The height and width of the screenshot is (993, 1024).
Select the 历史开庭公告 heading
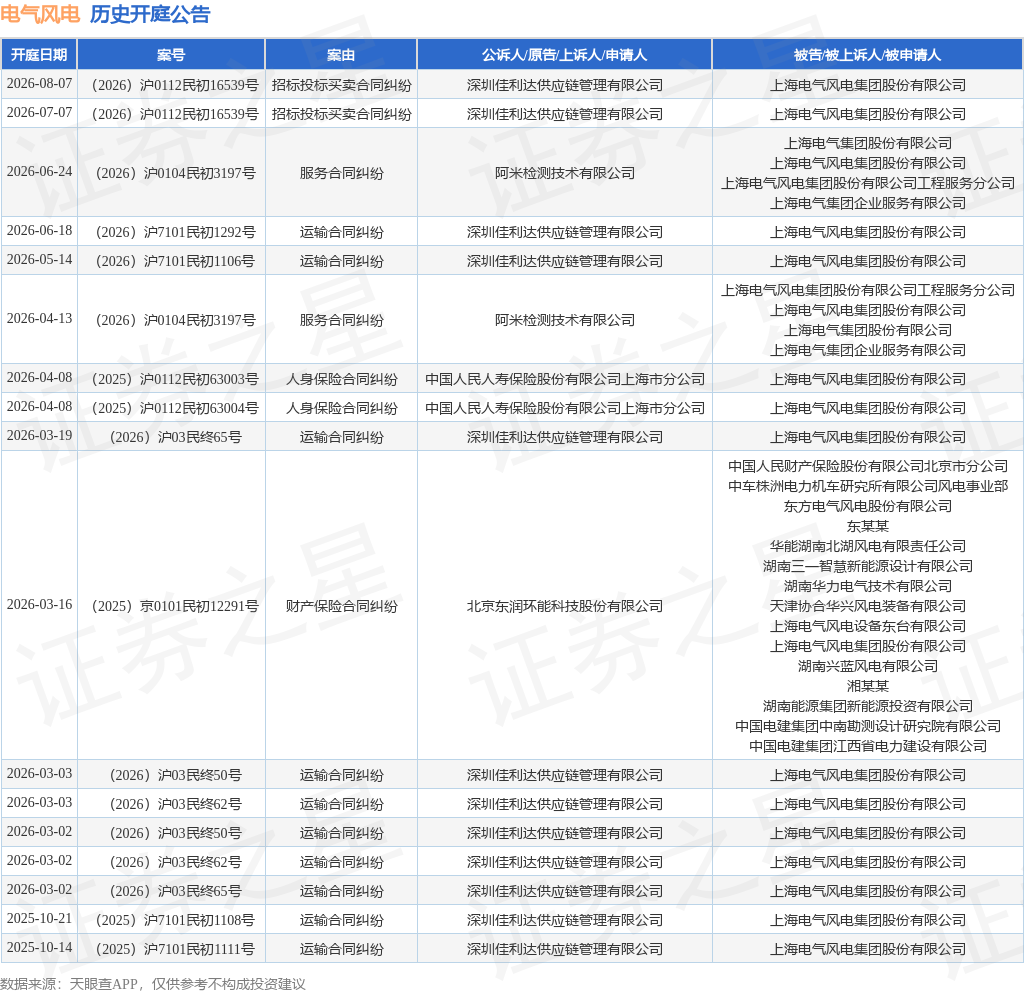pyautogui.click(x=150, y=14)
